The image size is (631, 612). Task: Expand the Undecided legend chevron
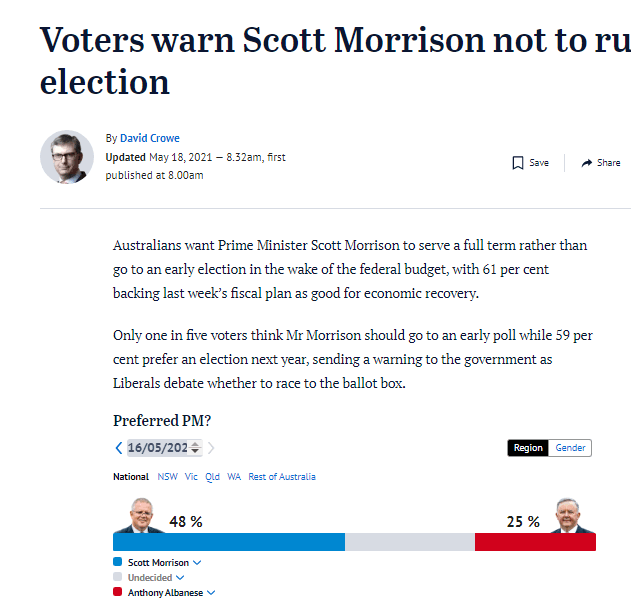(180, 577)
